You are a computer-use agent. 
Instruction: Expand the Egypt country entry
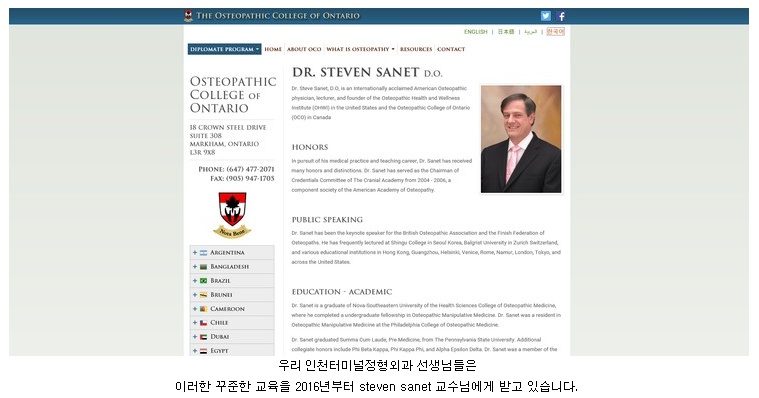pyautogui.click(x=232, y=351)
